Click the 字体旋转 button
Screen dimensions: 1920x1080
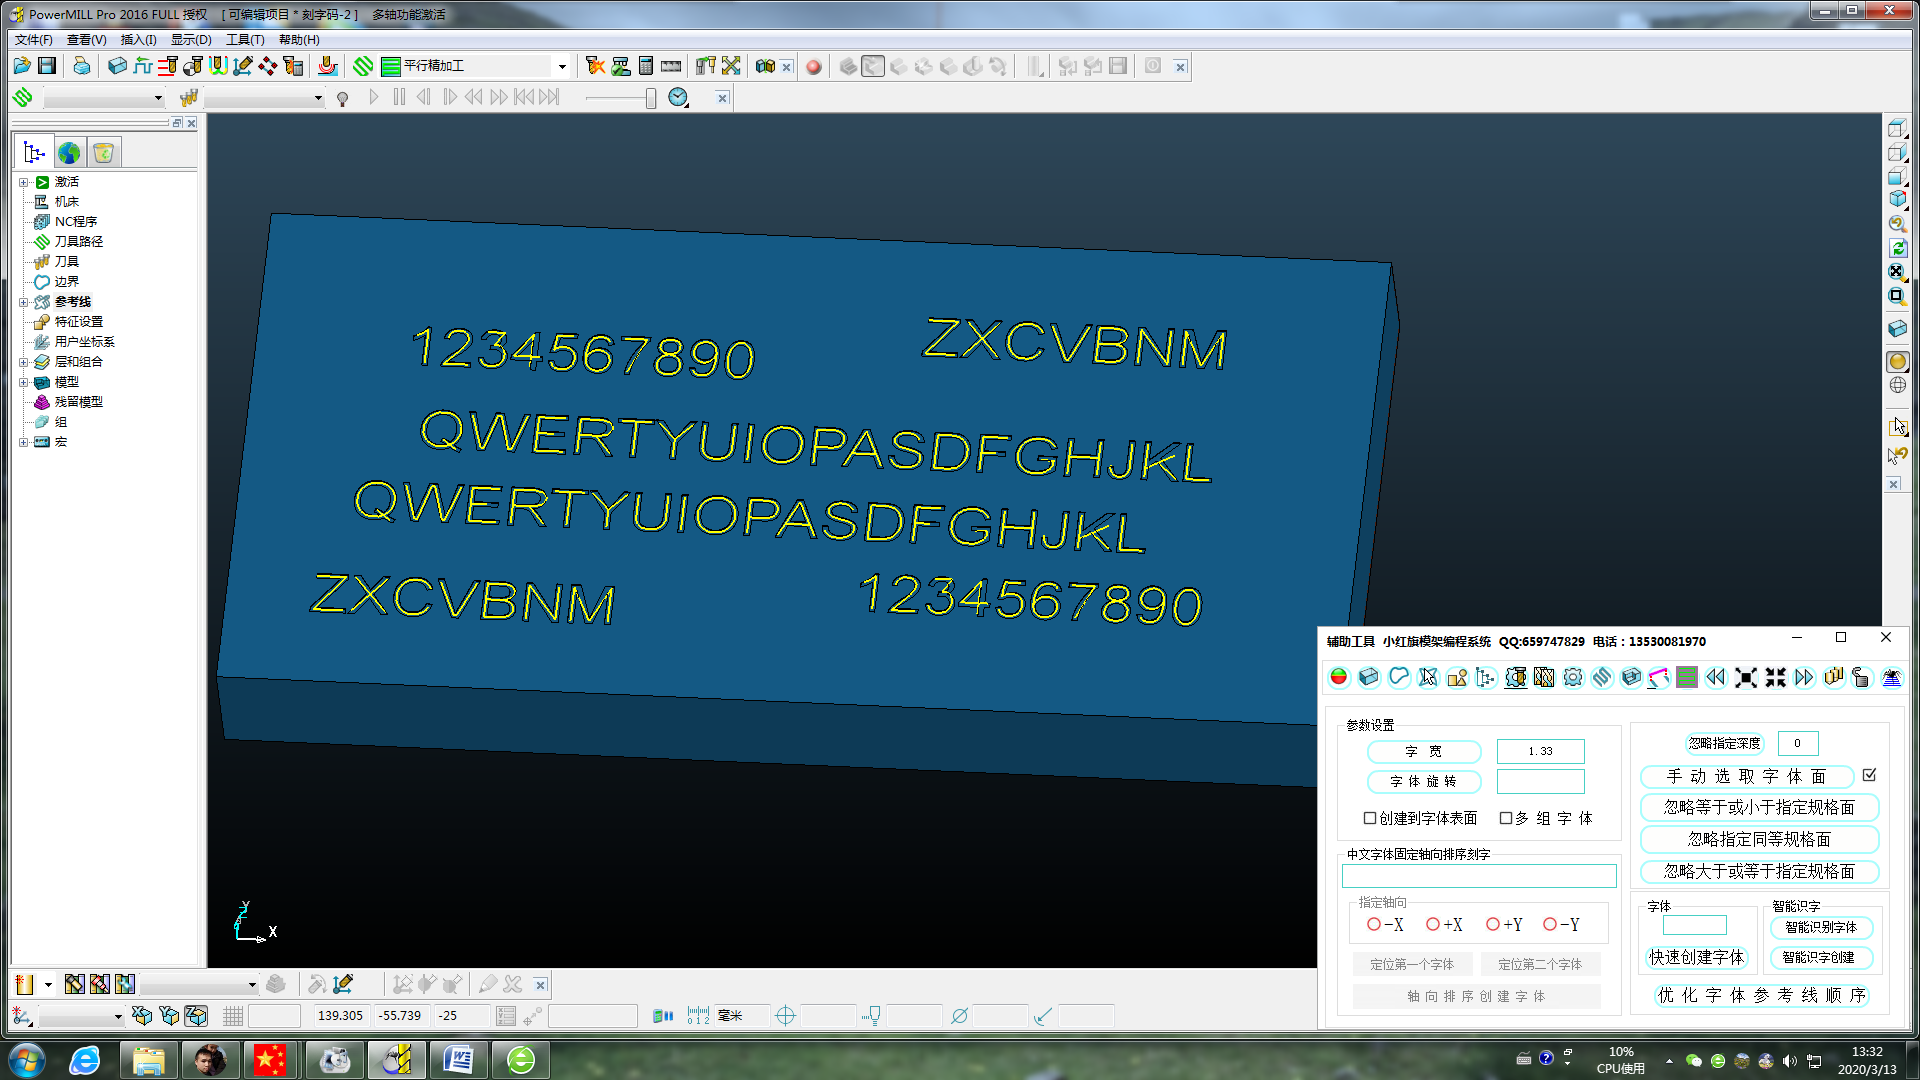1424,781
